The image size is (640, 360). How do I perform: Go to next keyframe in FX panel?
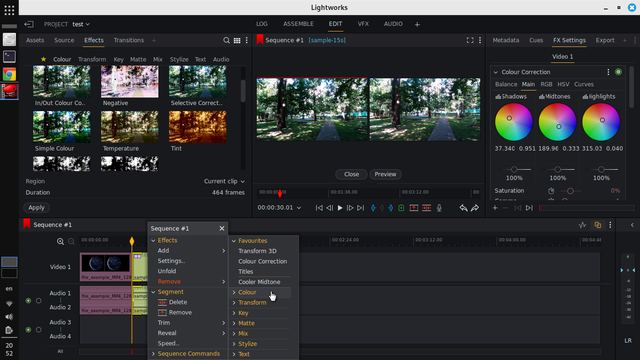point(529,208)
